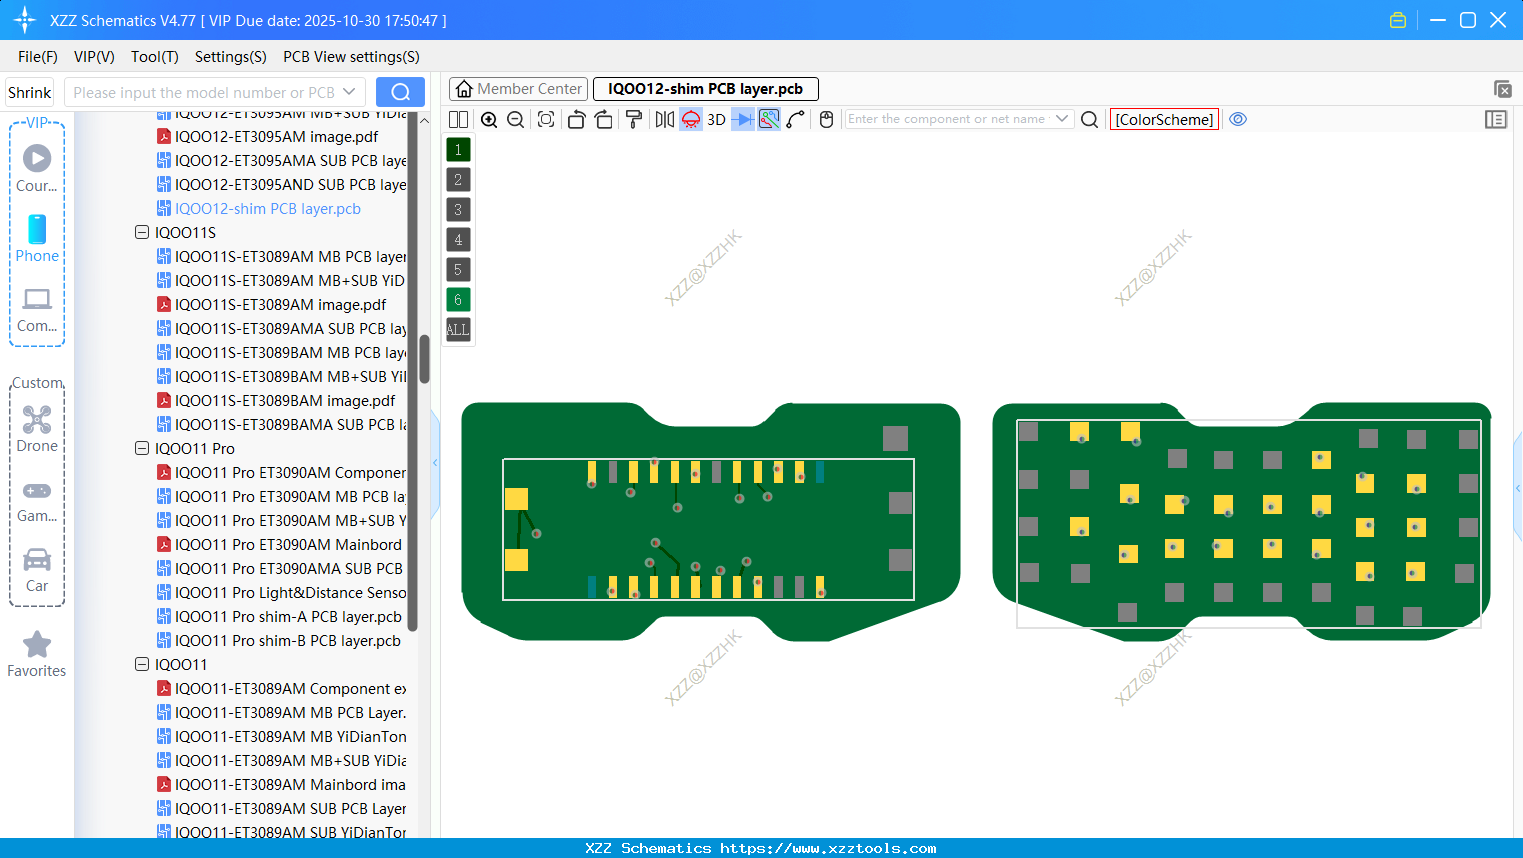Image resolution: width=1523 pixels, height=858 pixels.
Task: Select layer 6 in the layer list
Action: [x=457, y=299]
